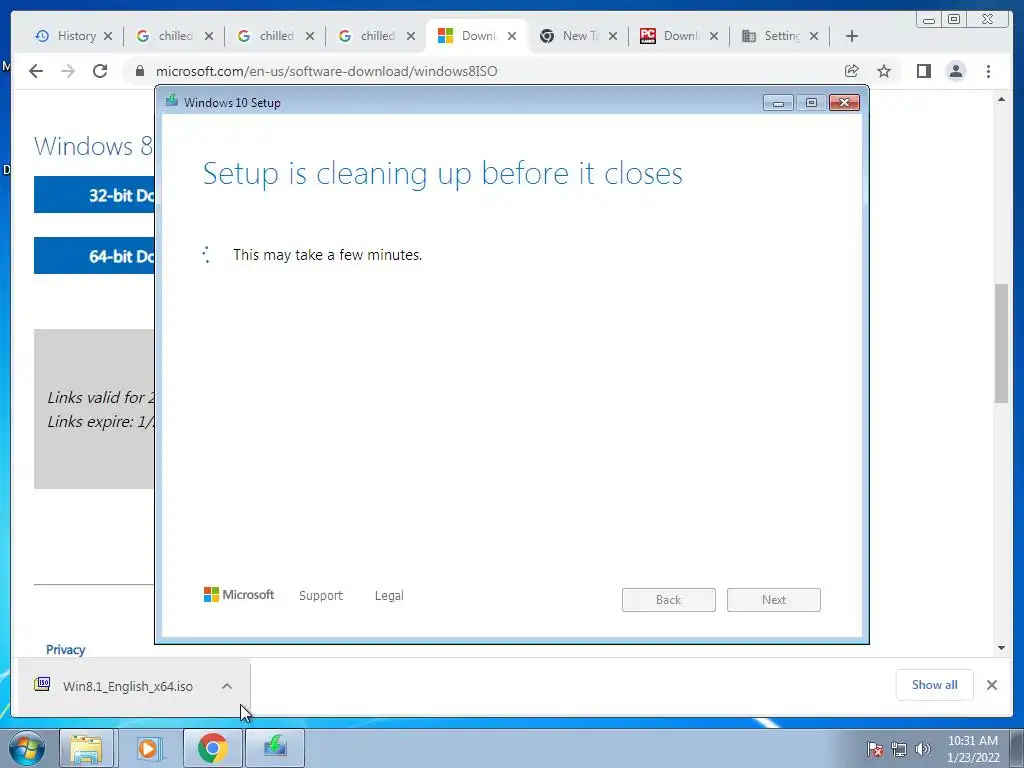
Task: Close the downloads bar
Action: [x=991, y=684]
